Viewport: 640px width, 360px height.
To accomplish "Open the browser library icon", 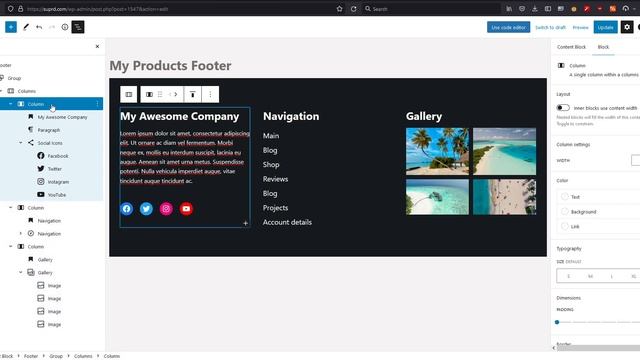I will (x=509, y=9).
